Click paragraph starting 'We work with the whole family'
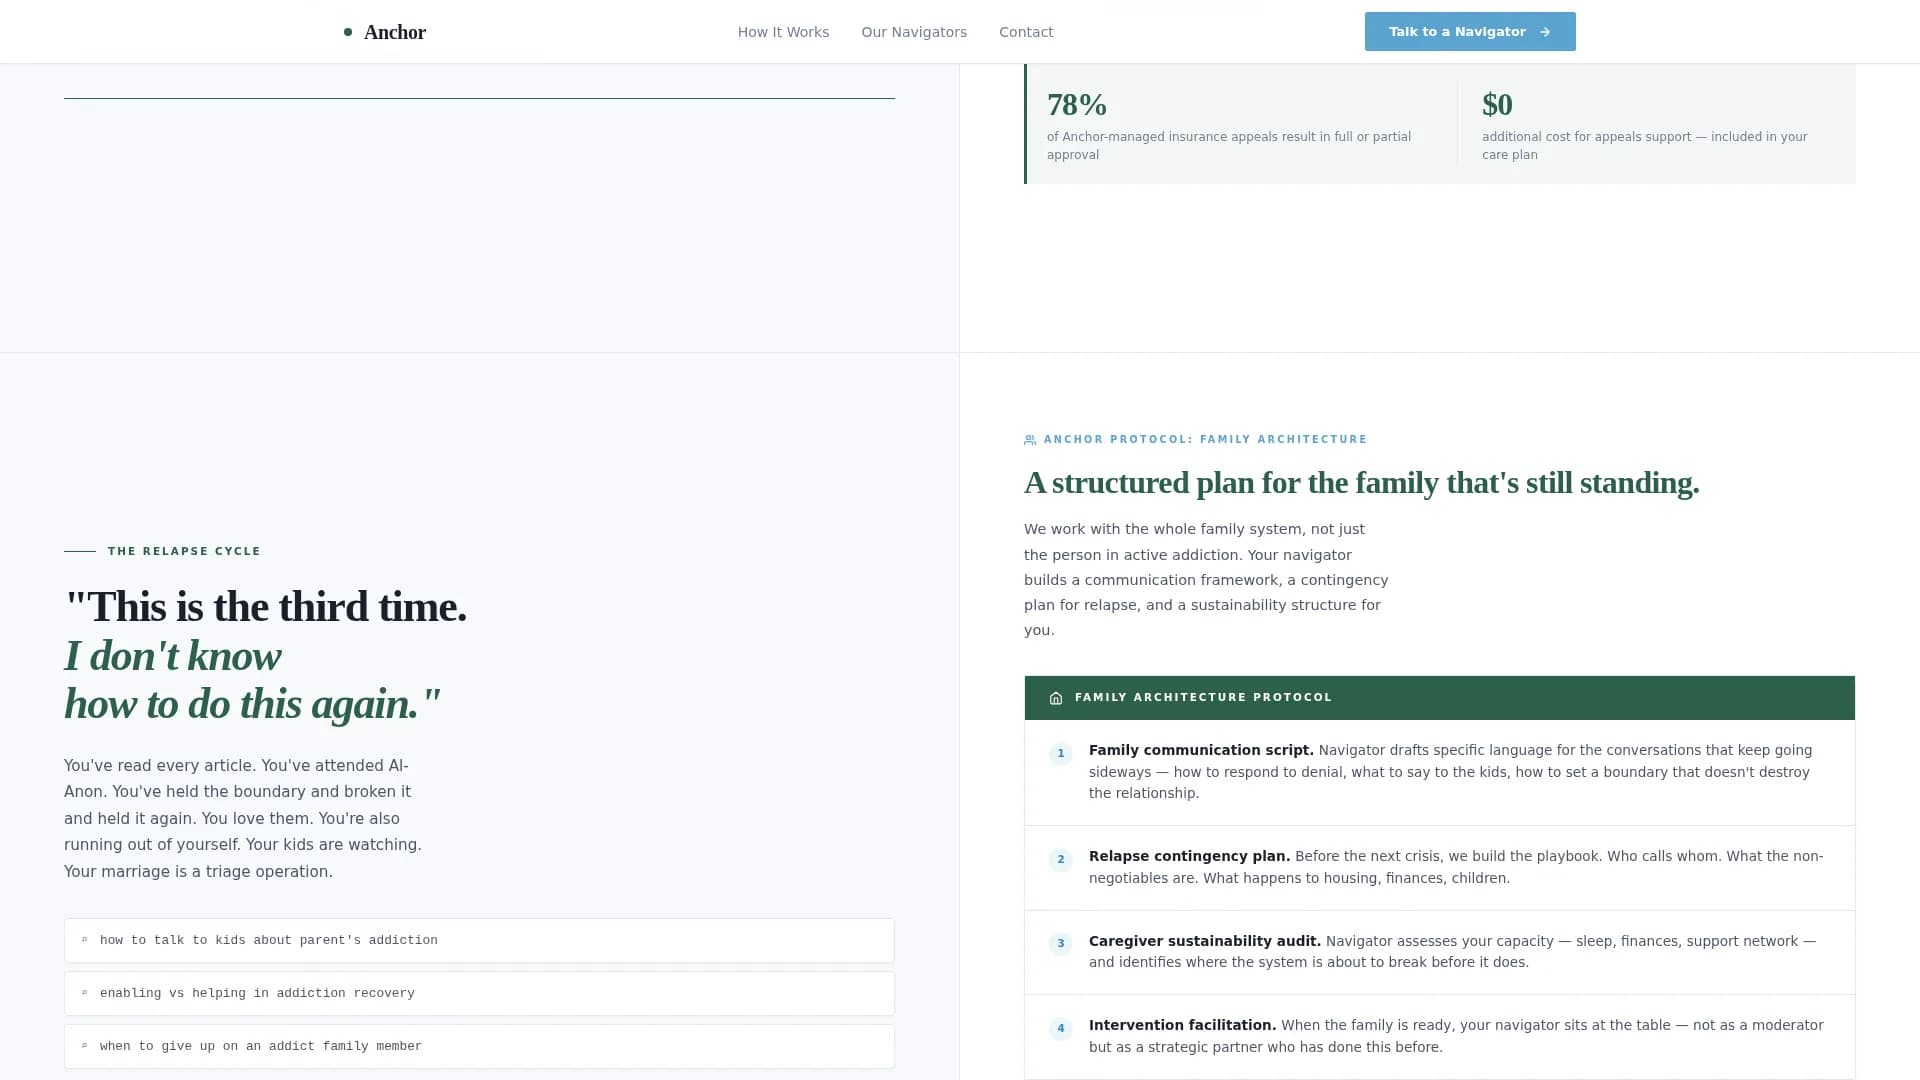Image resolution: width=1920 pixels, height=1080 pixels. 1206,579
